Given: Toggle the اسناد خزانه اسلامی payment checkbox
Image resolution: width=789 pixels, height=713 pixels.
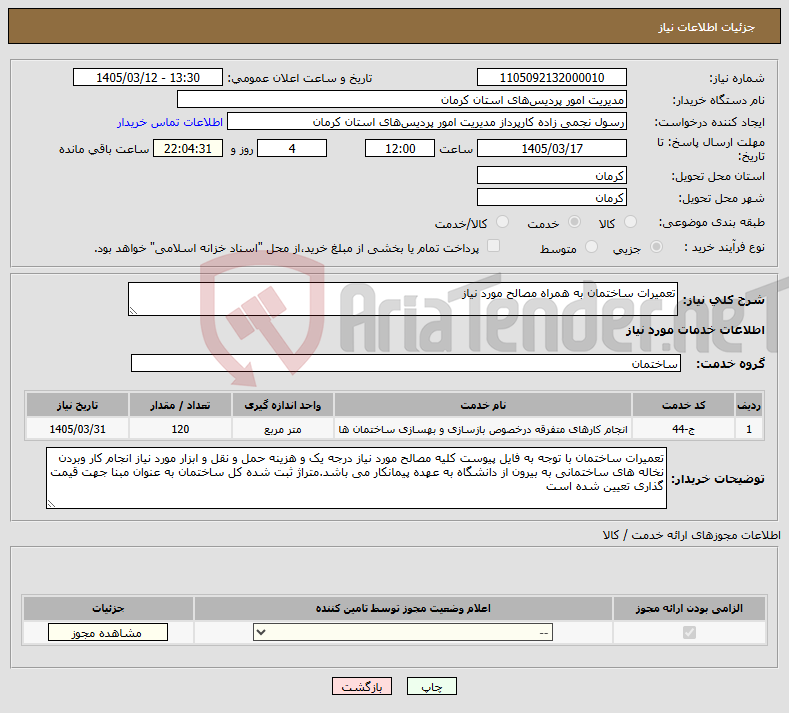Looking at the screenshot, I should [494, 246].
